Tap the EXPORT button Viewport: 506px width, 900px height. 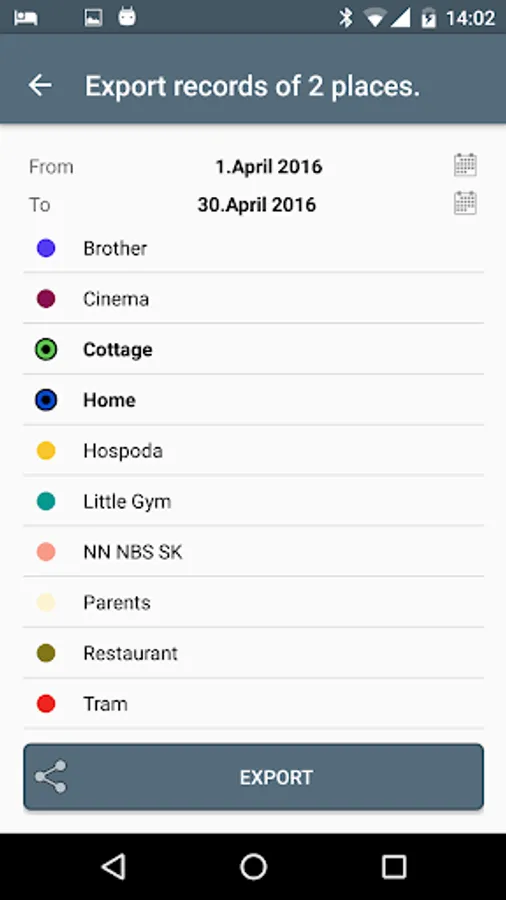(x=253, y=777)
